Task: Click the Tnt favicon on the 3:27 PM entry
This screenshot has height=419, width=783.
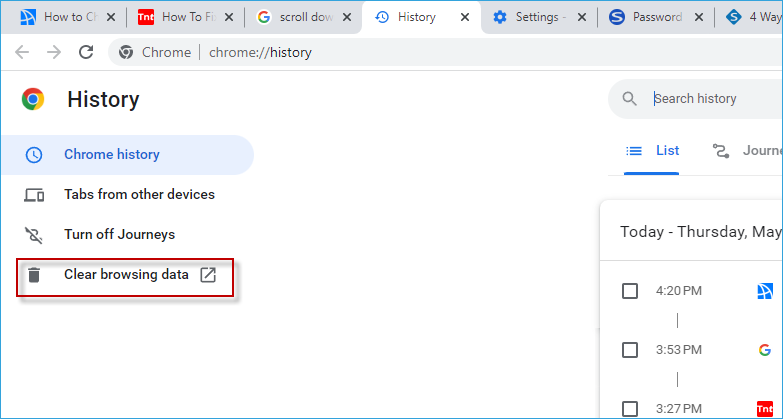Action: tap(765, 409)
